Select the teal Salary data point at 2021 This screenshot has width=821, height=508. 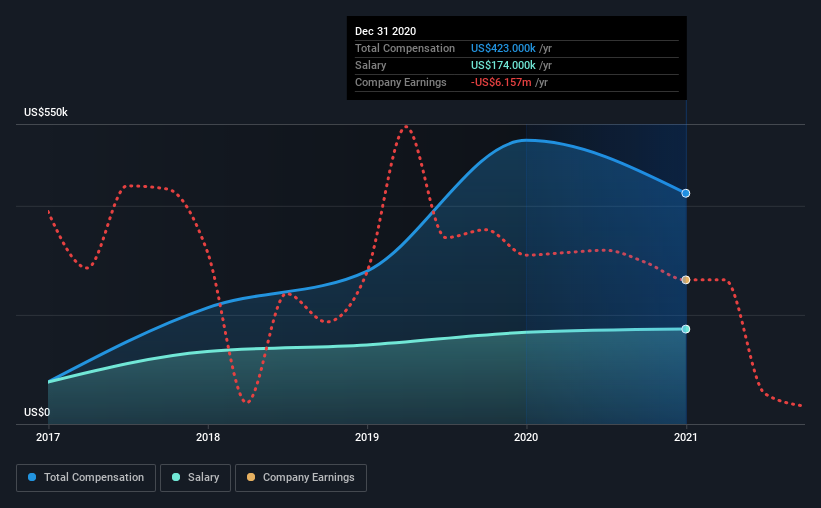[x=685, y=329]
